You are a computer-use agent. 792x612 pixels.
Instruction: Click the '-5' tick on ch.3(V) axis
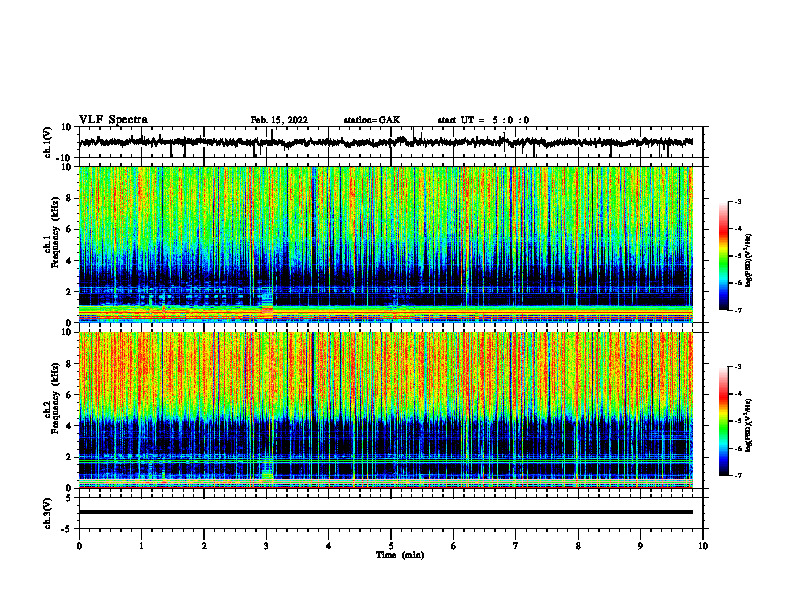(x=68, y=529)
